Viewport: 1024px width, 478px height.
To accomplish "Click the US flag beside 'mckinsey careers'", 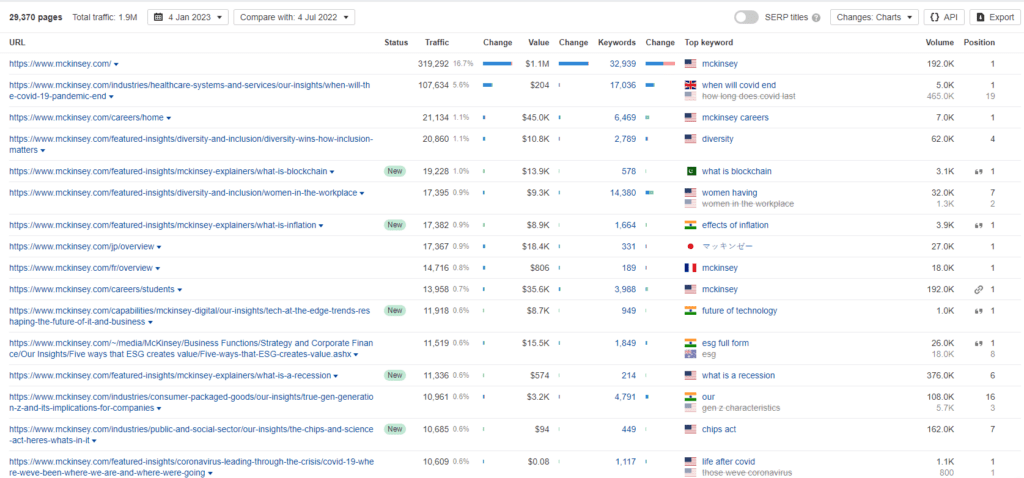I will (x=690, y=118).
